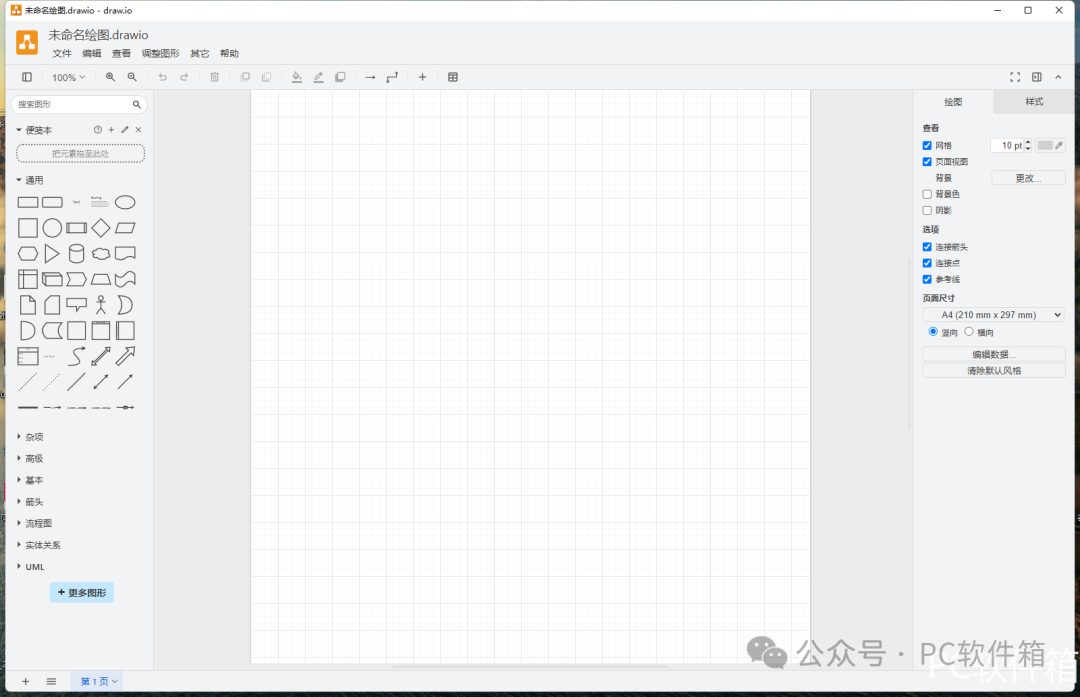The image size is (1080, 697).
Task: Select the ellipse shape in General palette
Action: pyautogui.click(x=125, y=202)
